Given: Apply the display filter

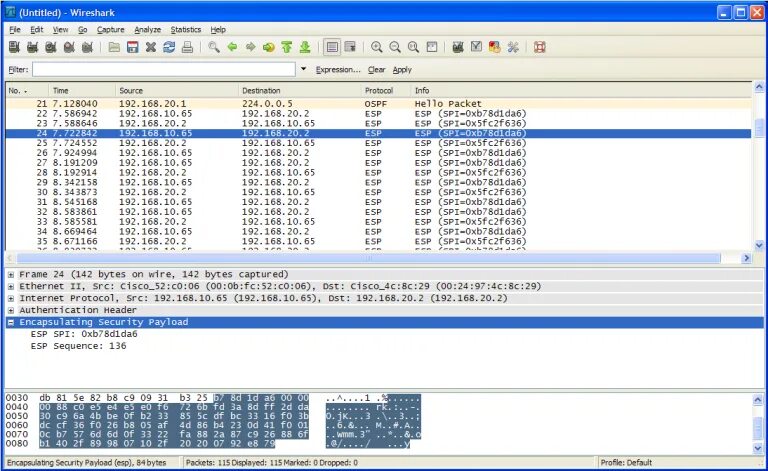Looking at the screenshot, I should 402,70.
